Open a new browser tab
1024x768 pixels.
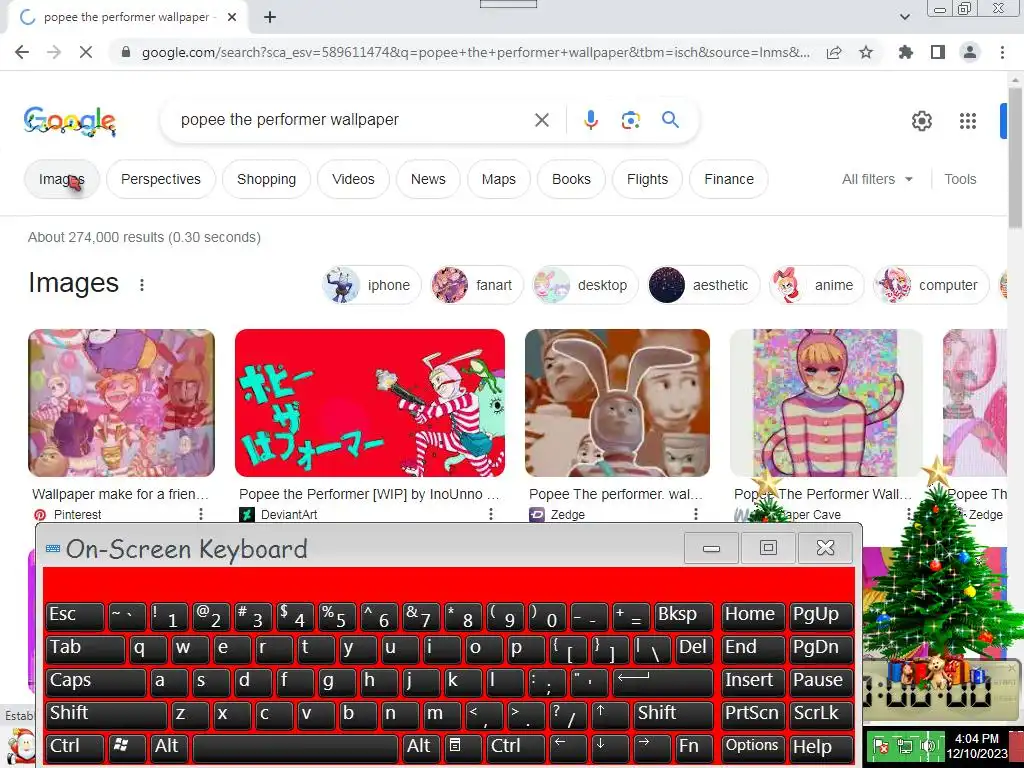pos(270,17)
